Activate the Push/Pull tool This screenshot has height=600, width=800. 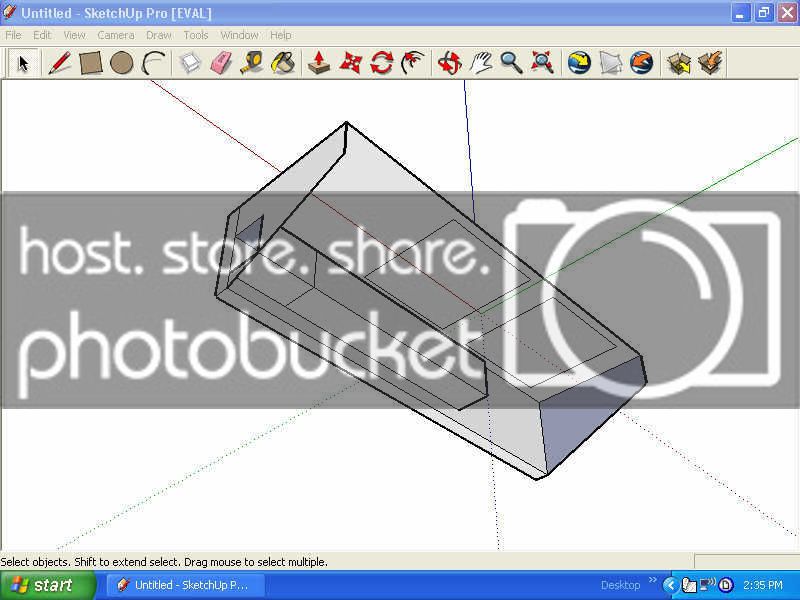(x=319, y=63)
